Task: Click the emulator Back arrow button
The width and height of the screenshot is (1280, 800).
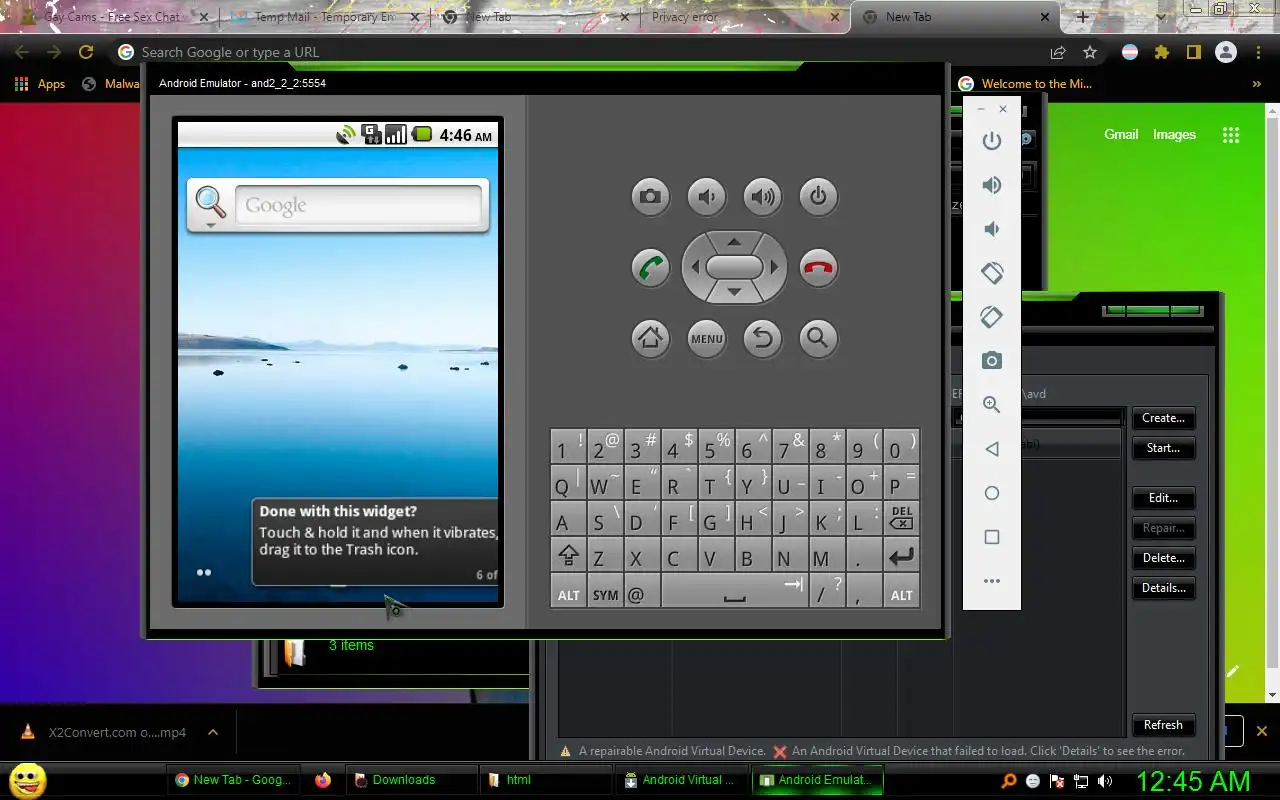Action: point(762,338)
